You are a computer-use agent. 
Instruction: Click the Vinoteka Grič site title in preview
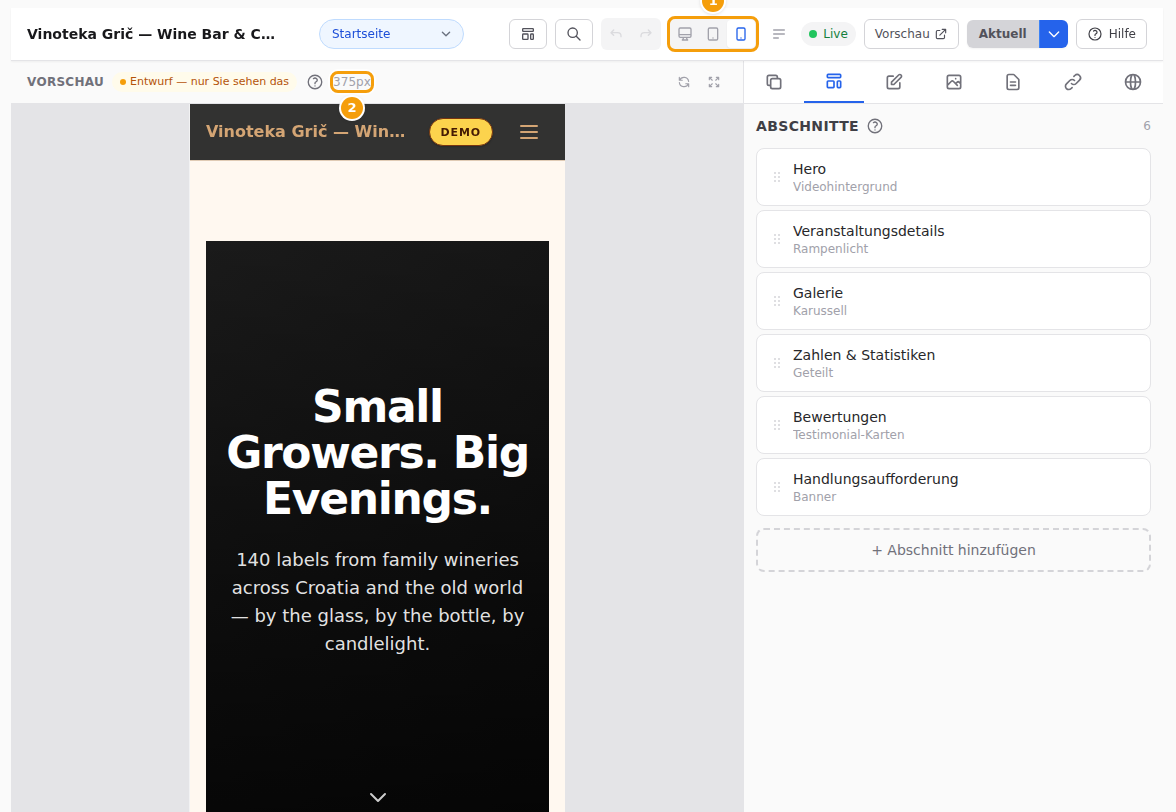(305, 132)
